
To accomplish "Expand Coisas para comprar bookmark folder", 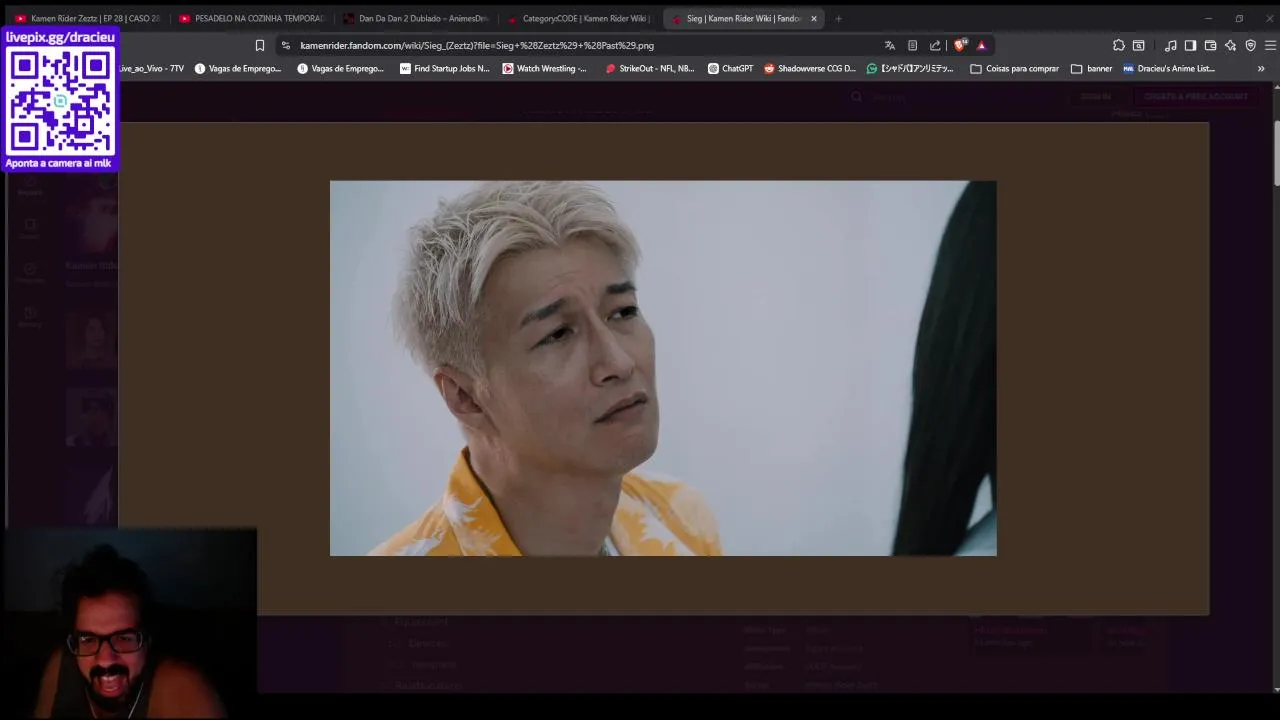I will (1014, 69).
